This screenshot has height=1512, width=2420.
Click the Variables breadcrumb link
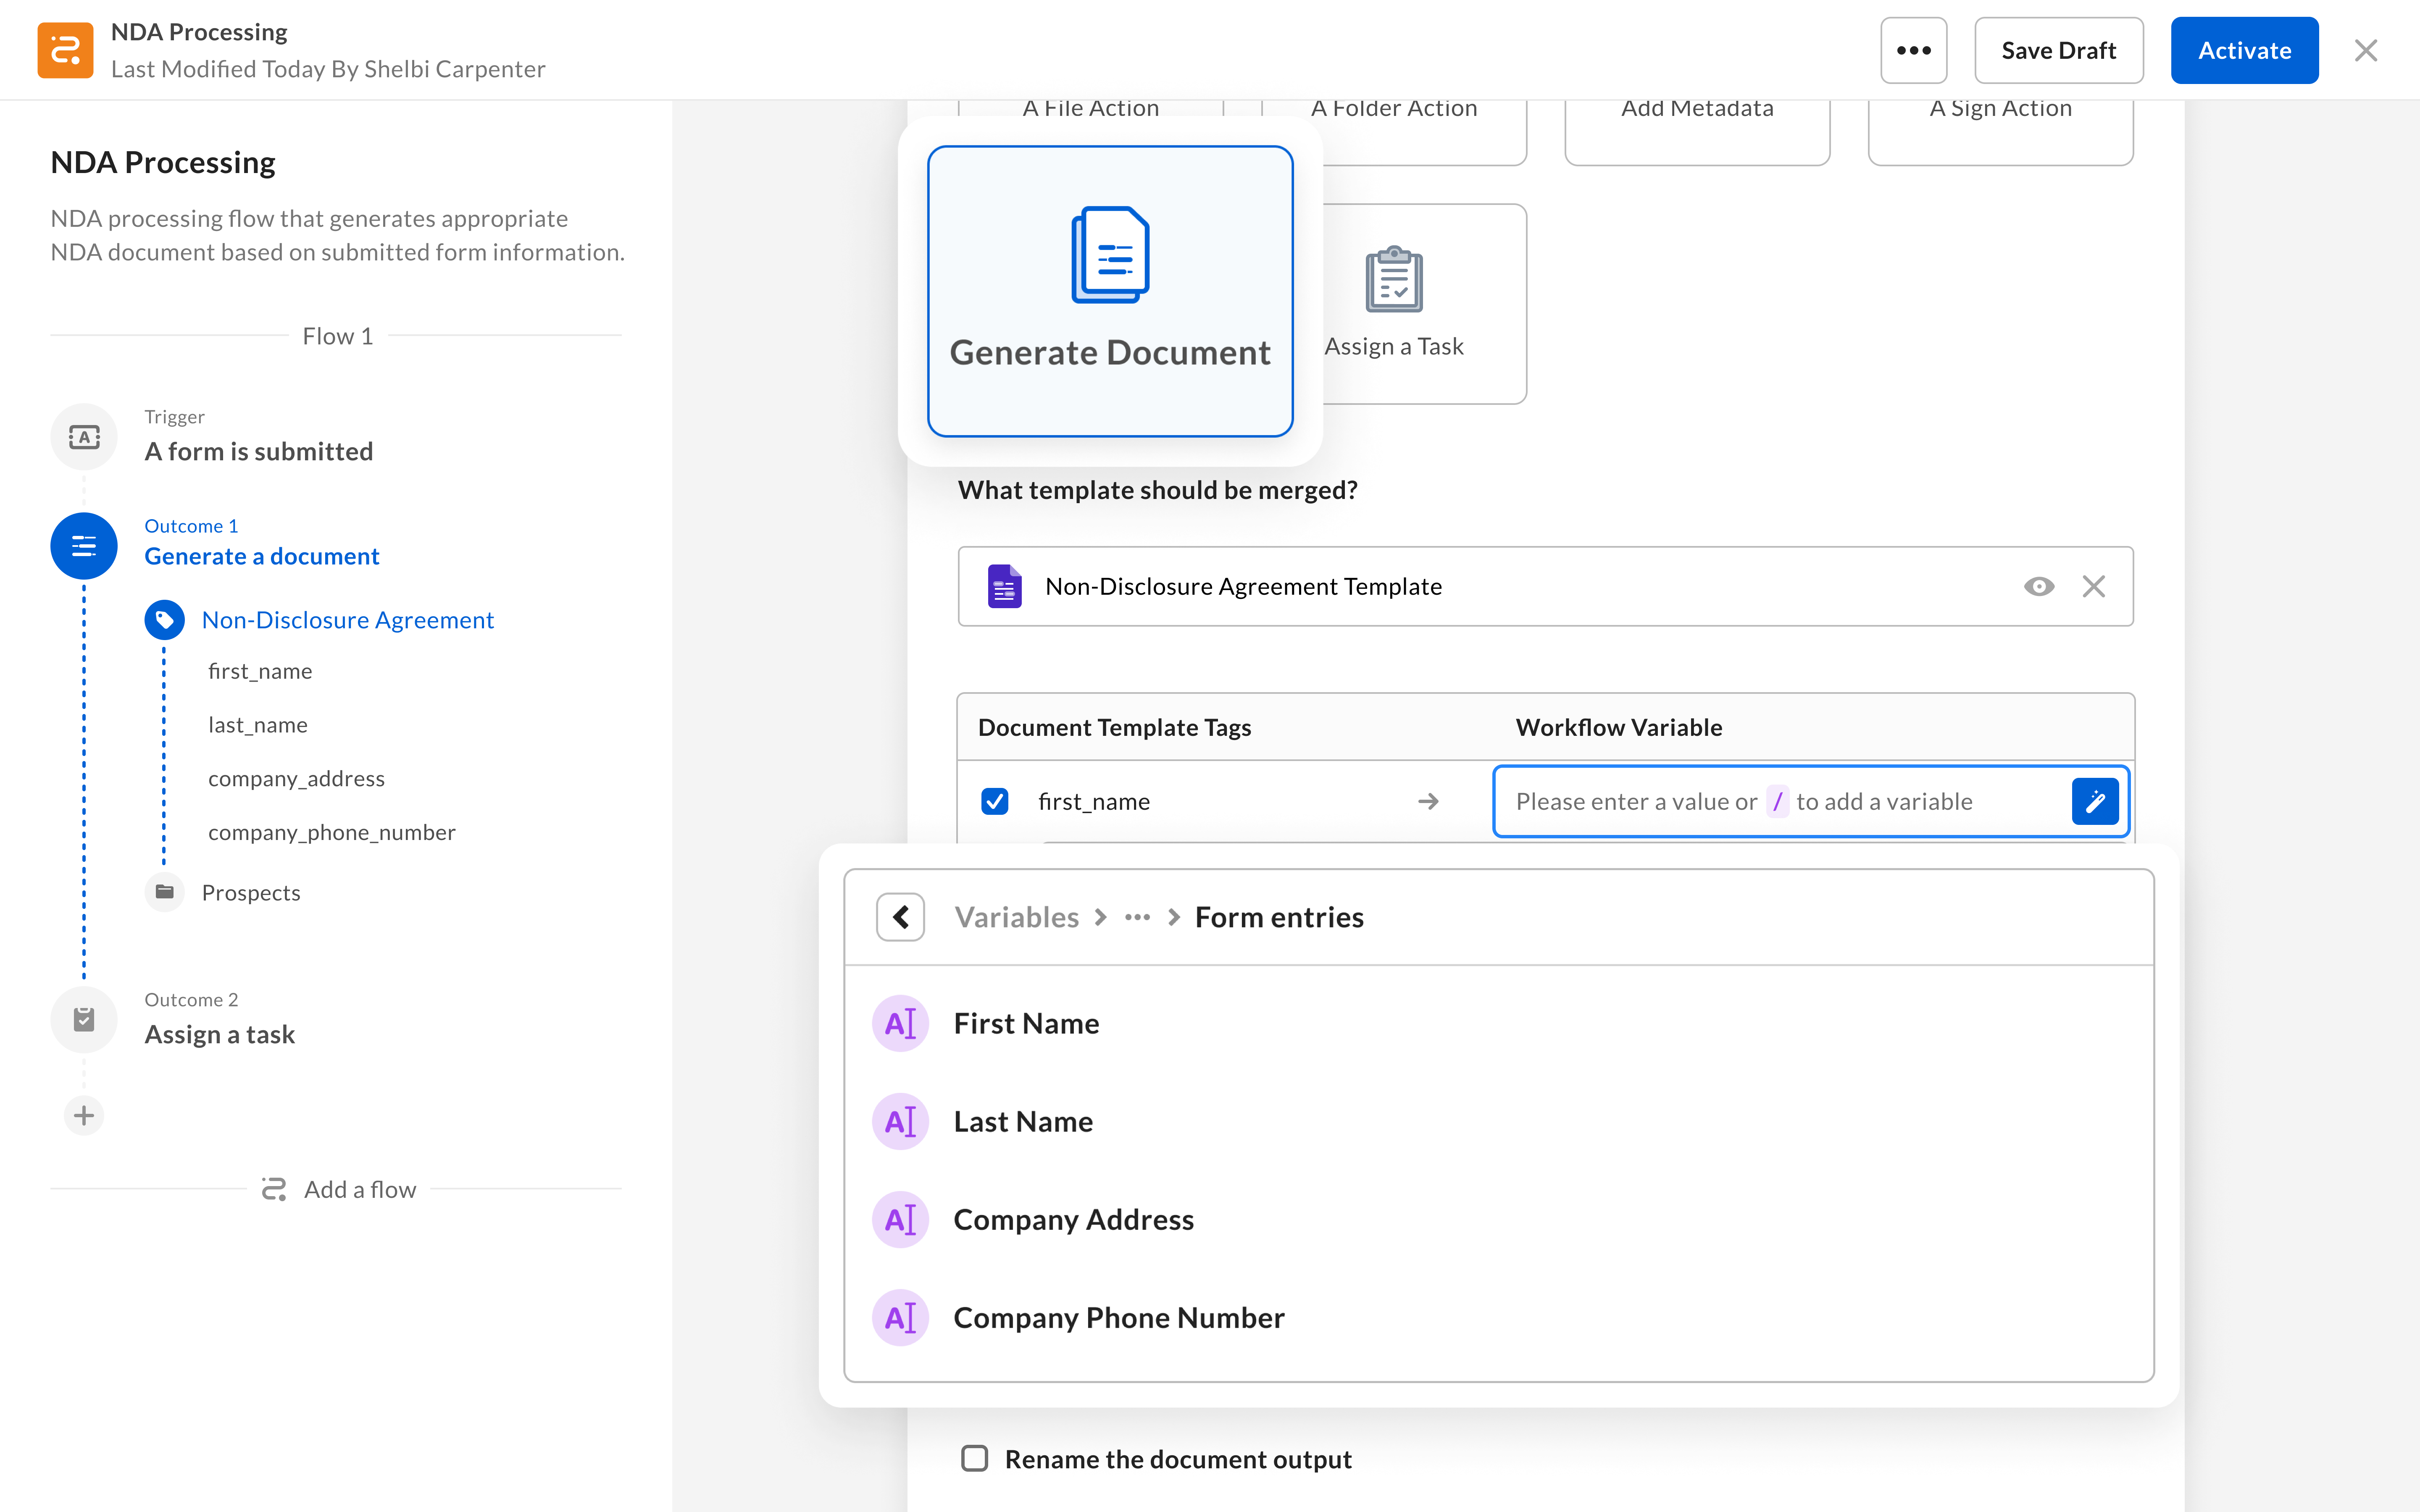coord(1016,917)
